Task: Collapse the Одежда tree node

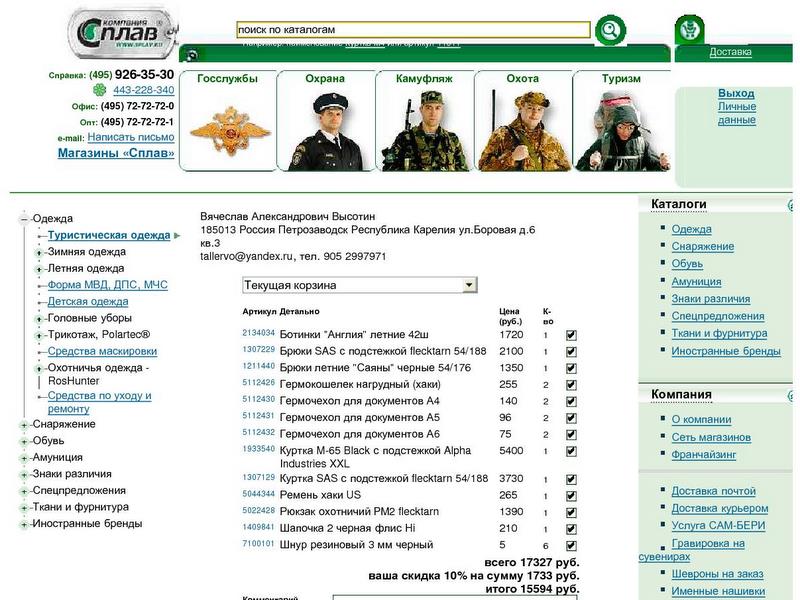Action: click(23, 219)
